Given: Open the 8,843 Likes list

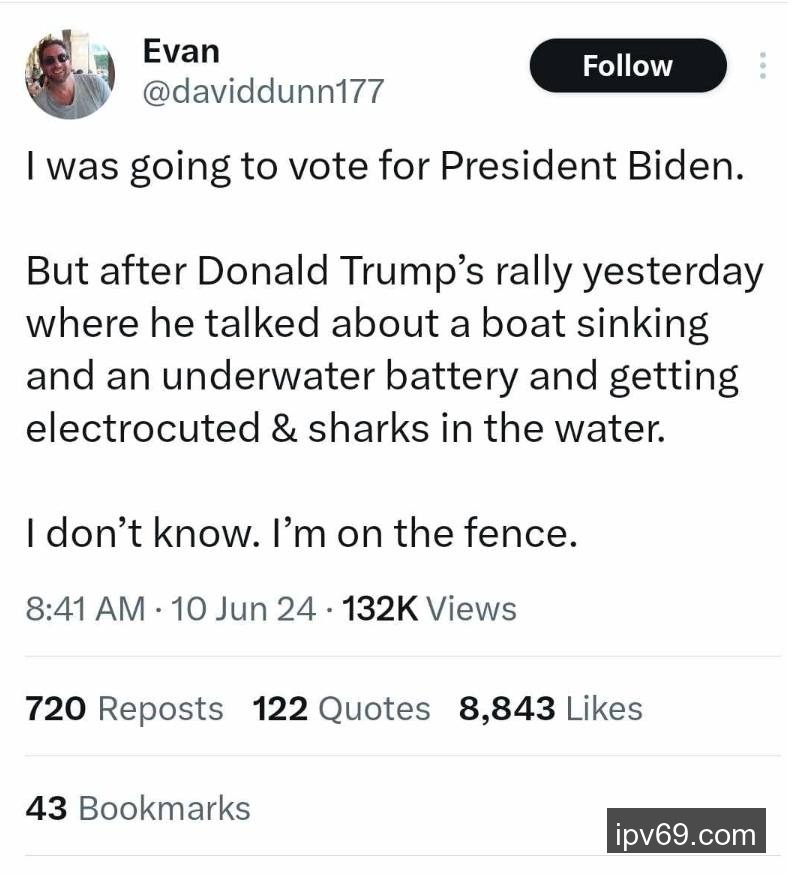Looking at the screenshot, I should 550,709.
